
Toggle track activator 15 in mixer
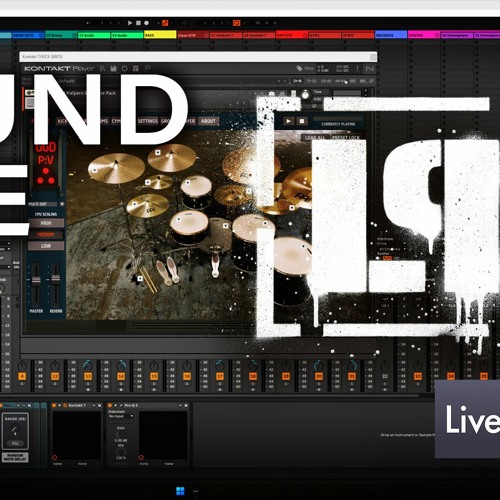[154, 376]
